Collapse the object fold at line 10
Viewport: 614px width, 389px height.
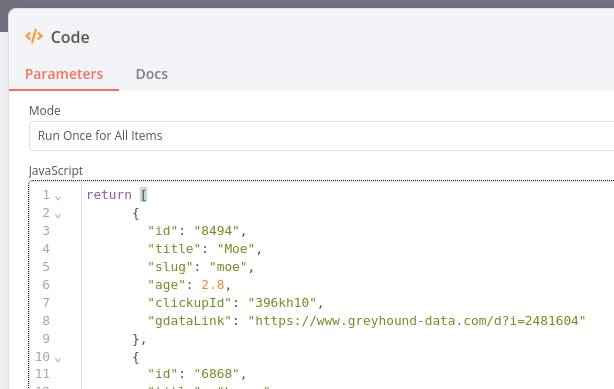point(58,359)
